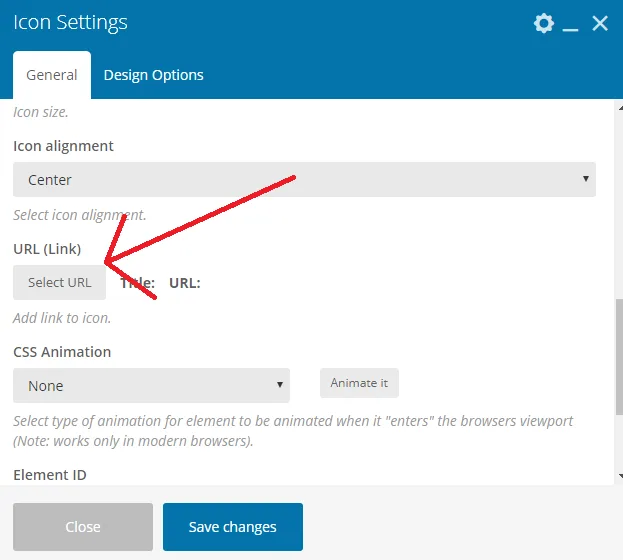Open the gear settings icon in header
The height and width of the screenshot is (560, 623).
544,23
